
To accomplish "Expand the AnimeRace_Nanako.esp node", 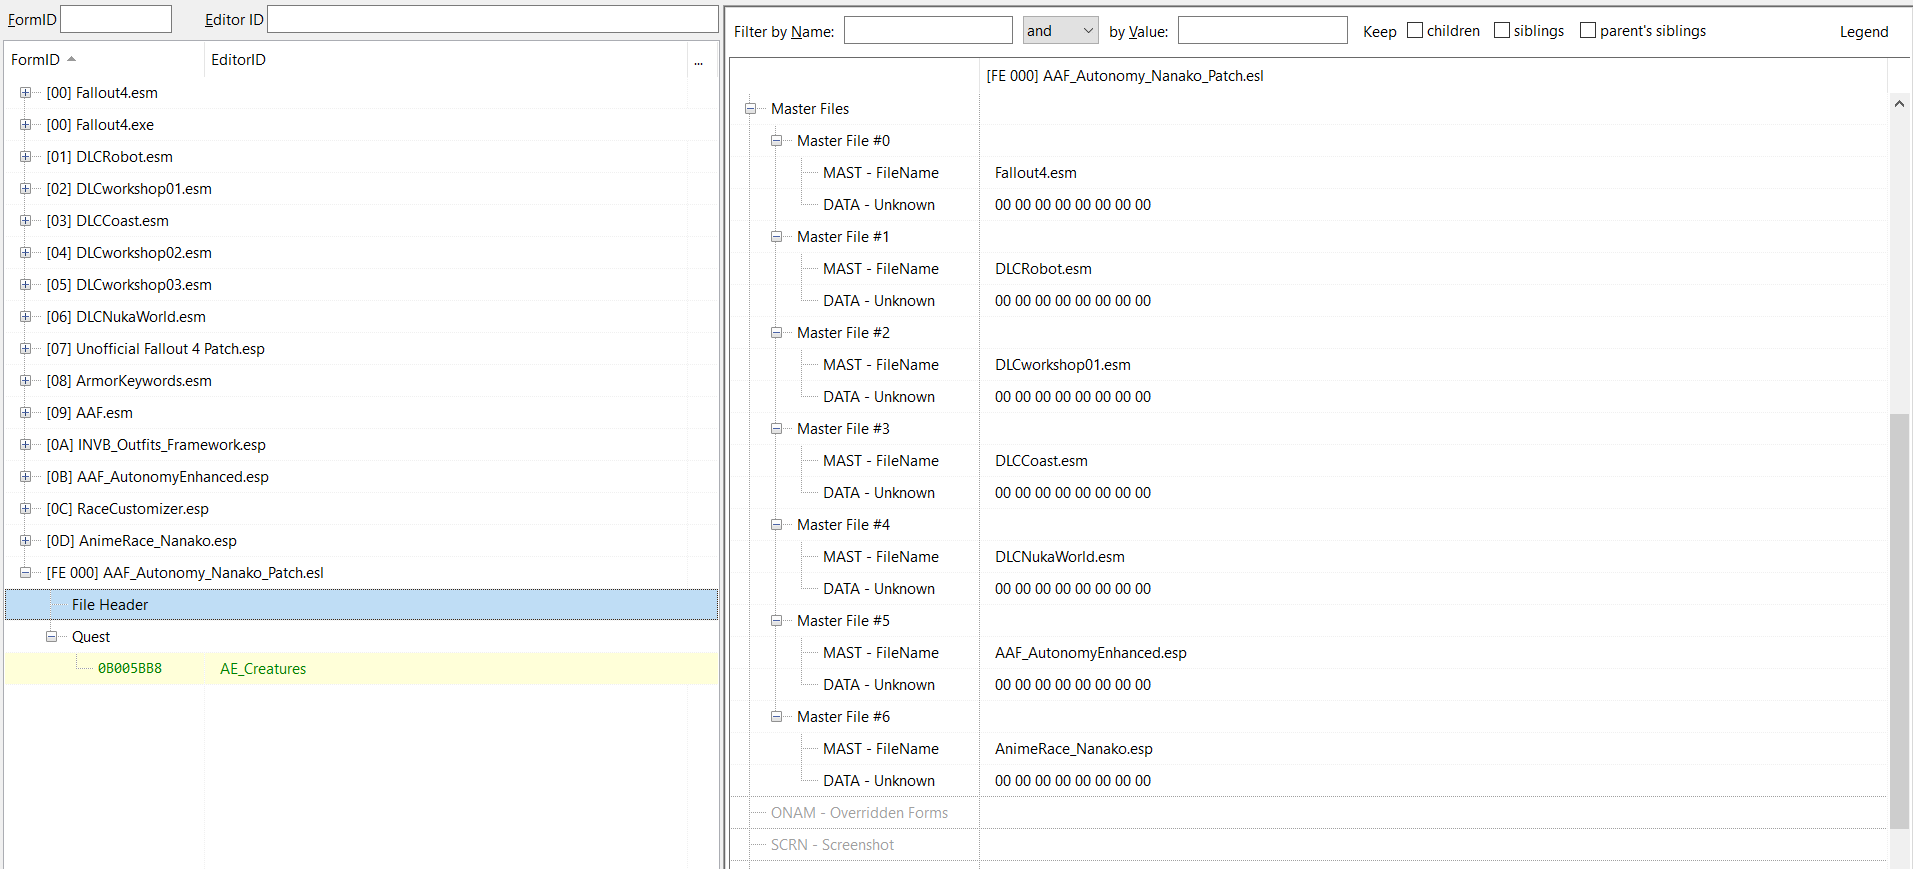I will pyautogui.click(x=25, y=541).
